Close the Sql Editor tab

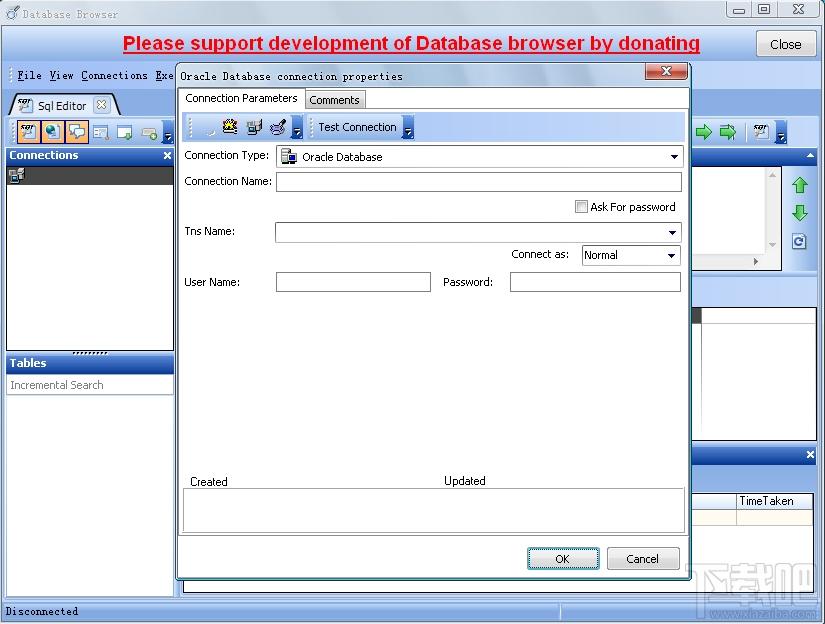(x=101, y=105)
